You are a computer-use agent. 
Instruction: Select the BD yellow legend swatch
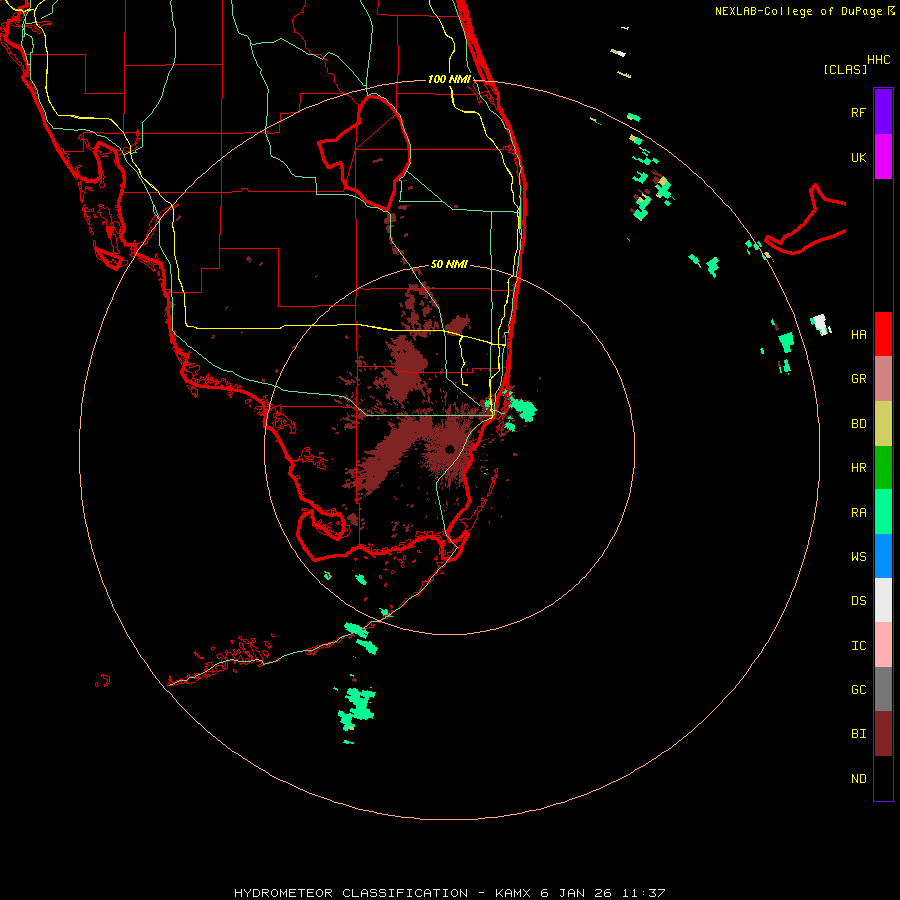(x=883, y=424)
